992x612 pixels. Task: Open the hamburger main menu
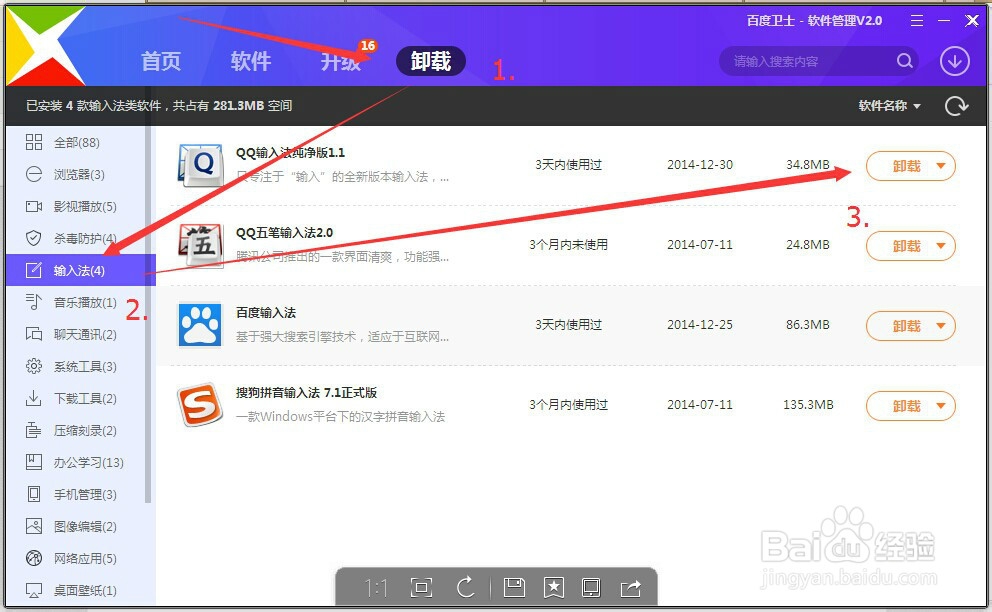(916, 19)
